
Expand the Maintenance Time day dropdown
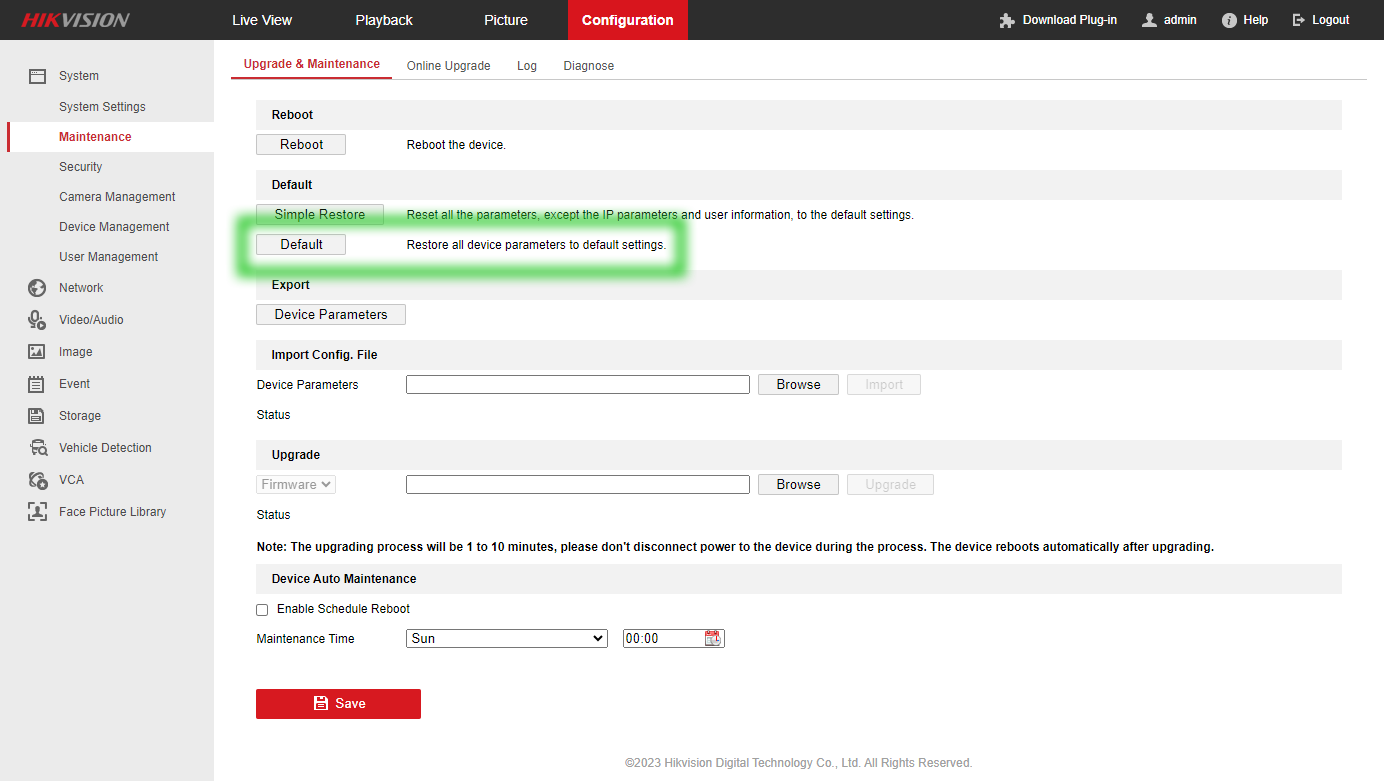click(x=507, y=638)
